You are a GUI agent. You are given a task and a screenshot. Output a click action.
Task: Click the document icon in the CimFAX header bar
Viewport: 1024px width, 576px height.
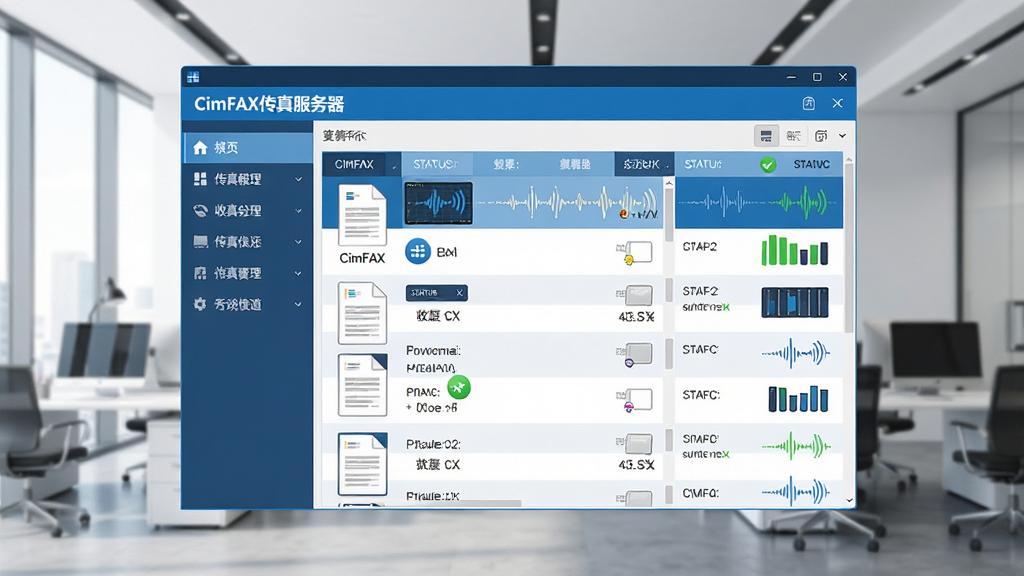(808, 103)
